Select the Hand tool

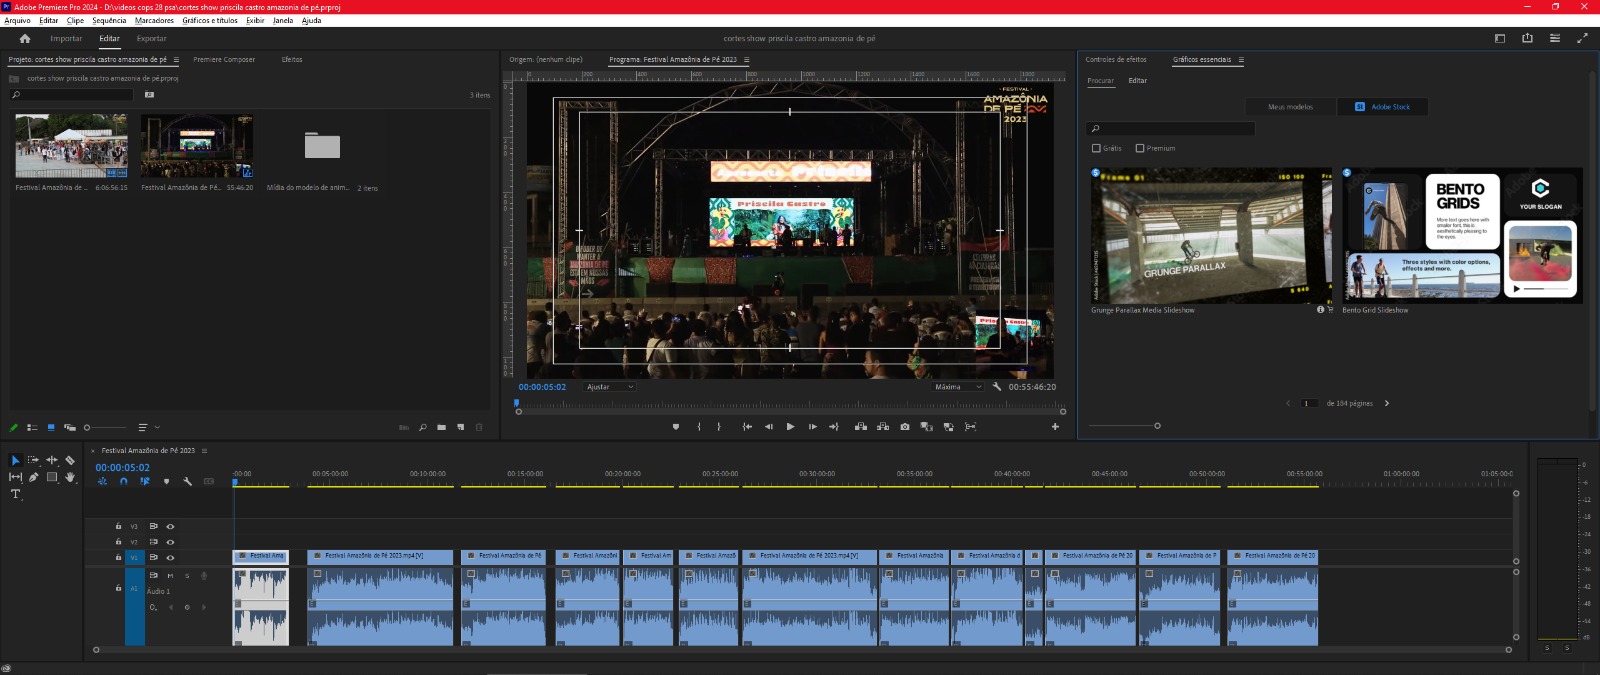pyautogui.click(x=70, y=477)
